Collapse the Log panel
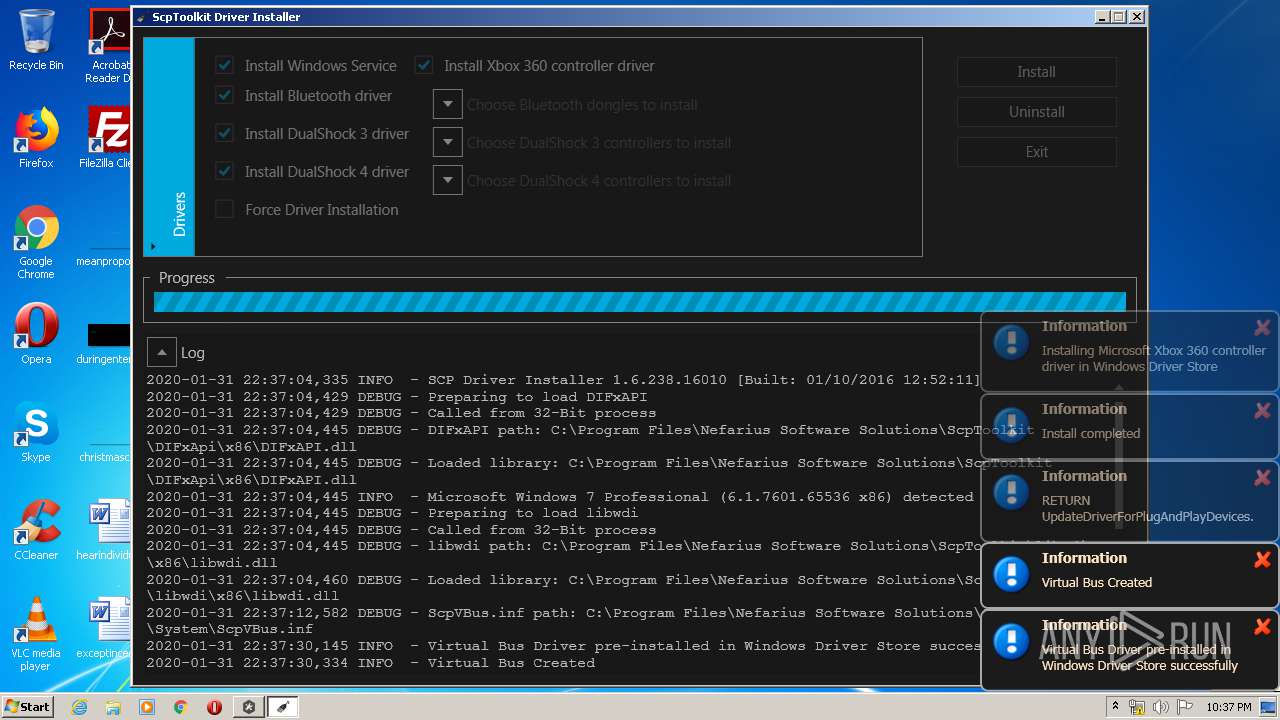1280x720 pixels. tap(162, 352)
